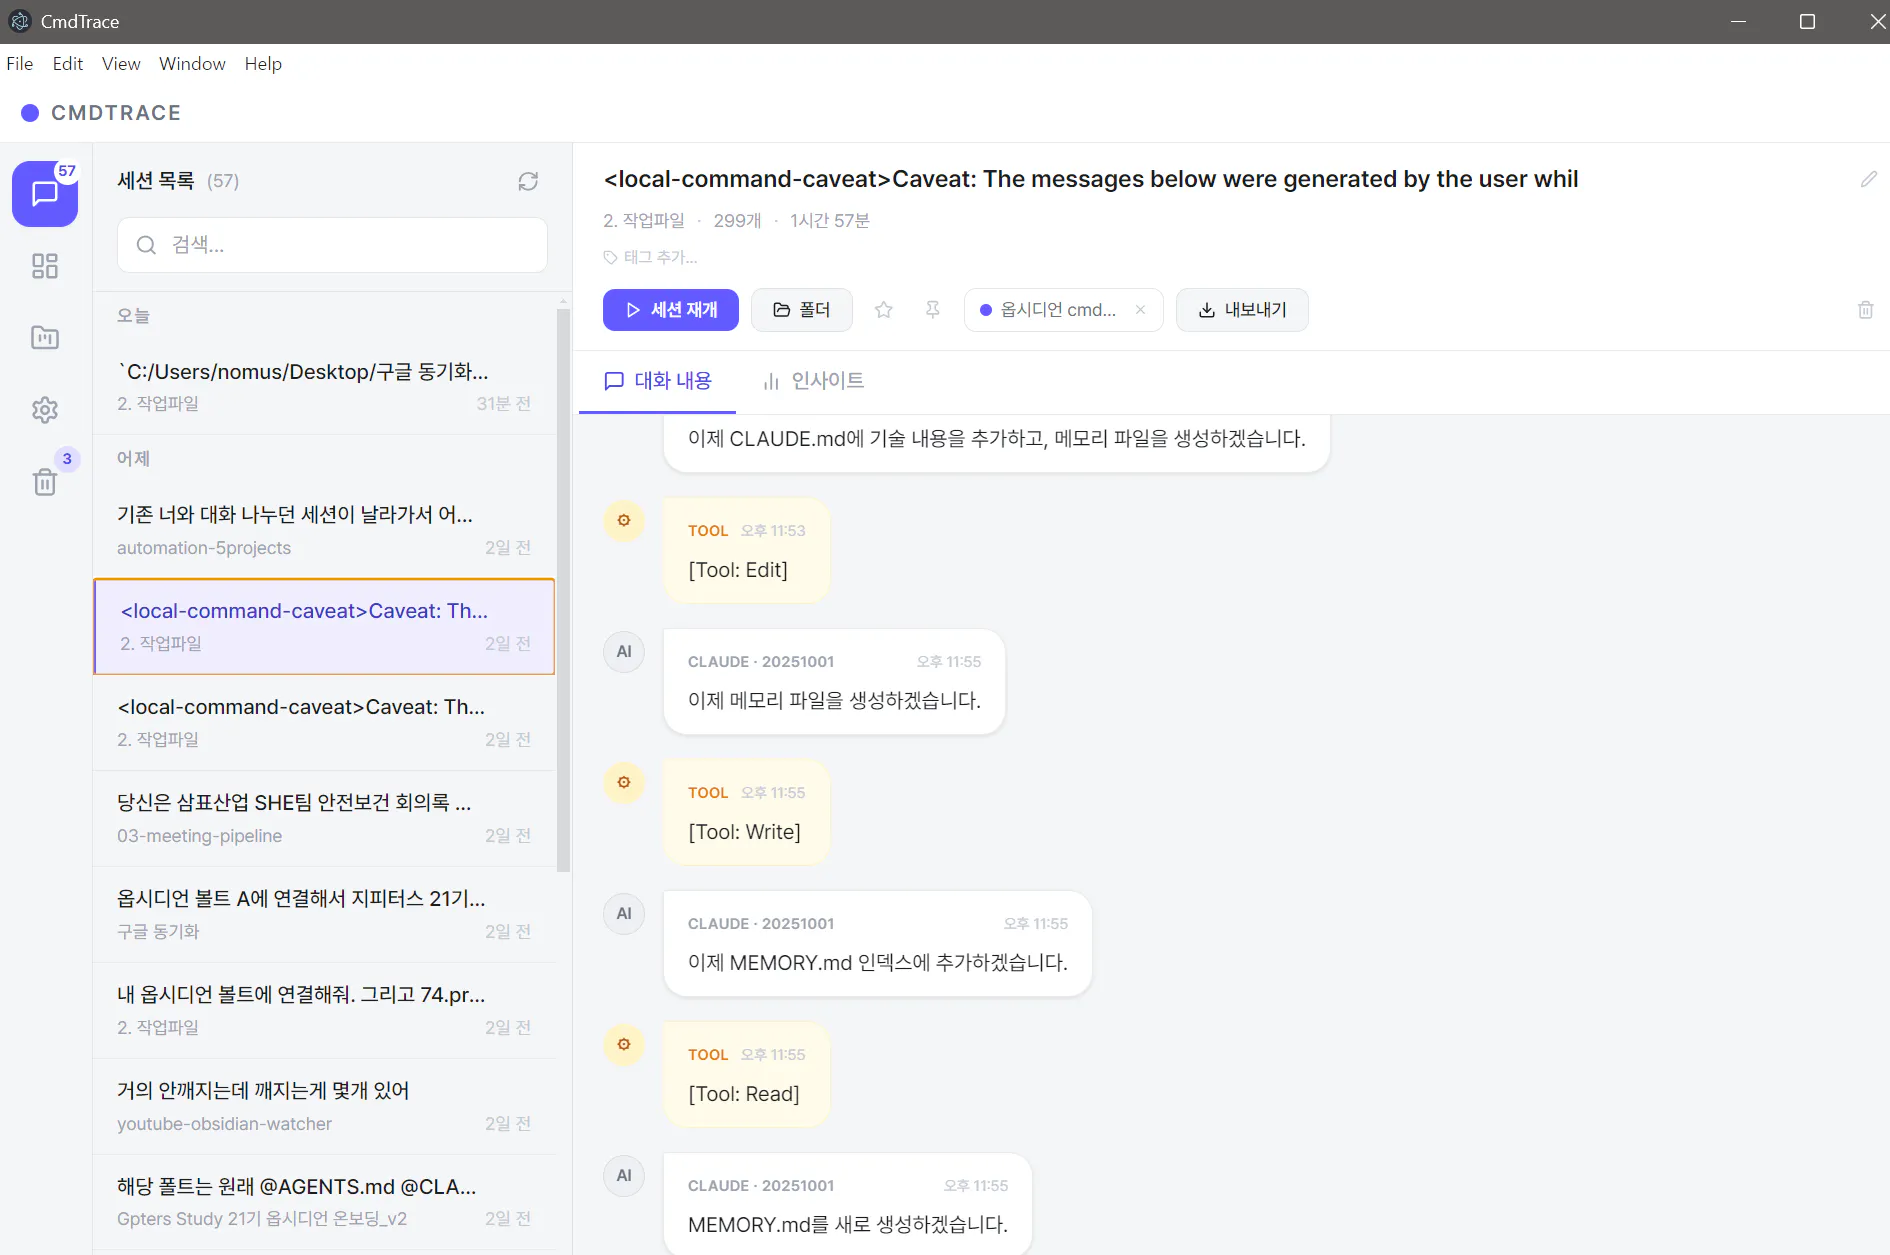Delete this session with trash icon
The height and width of the screenshot is (1255, 1890).
[x=1865, y=310]
